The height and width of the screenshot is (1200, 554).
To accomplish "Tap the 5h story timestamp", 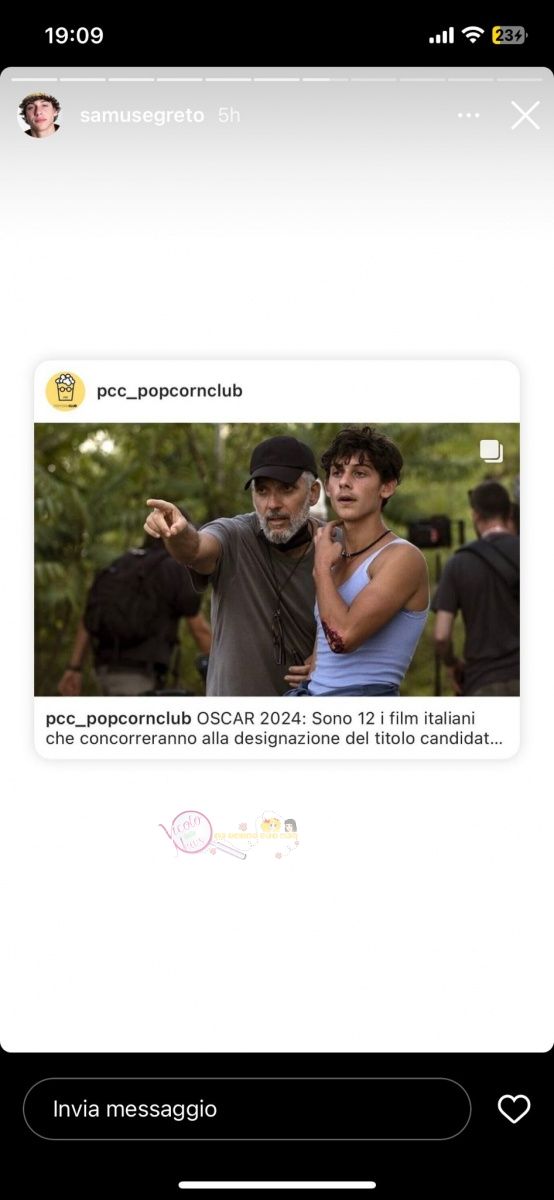I will click(229, 115).
